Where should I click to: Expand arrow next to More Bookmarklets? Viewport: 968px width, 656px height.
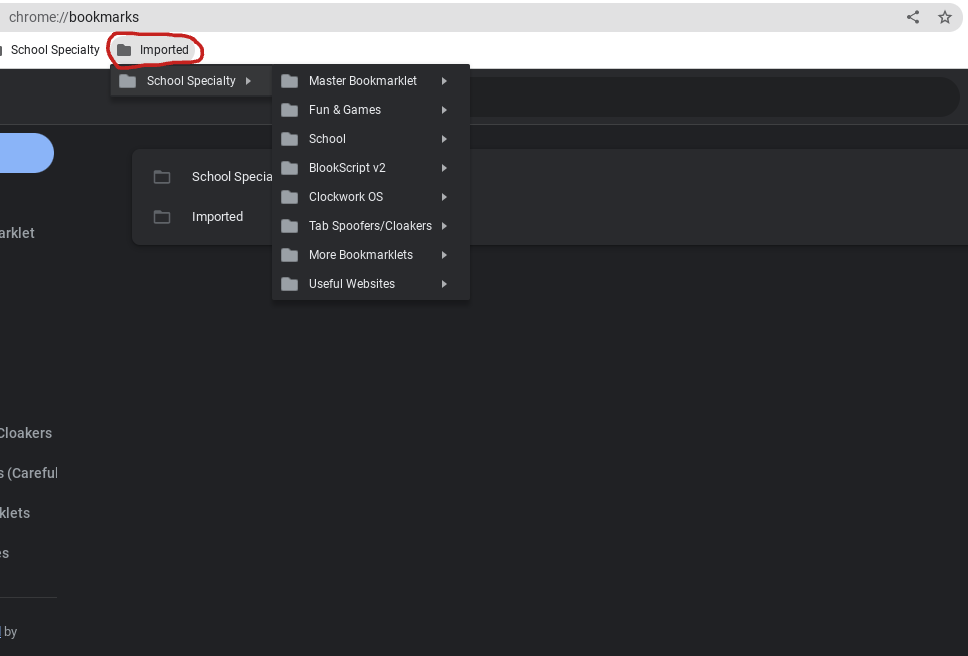[444, 255]
